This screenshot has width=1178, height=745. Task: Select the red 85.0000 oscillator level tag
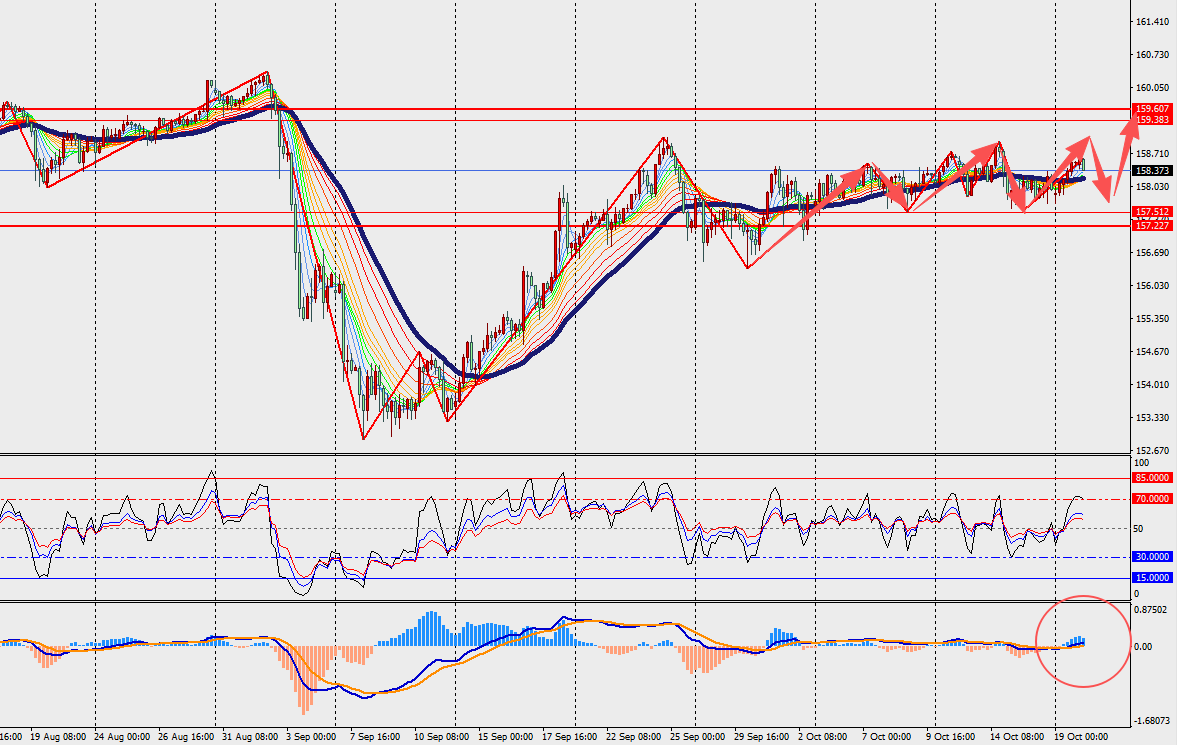point(1152,478)
